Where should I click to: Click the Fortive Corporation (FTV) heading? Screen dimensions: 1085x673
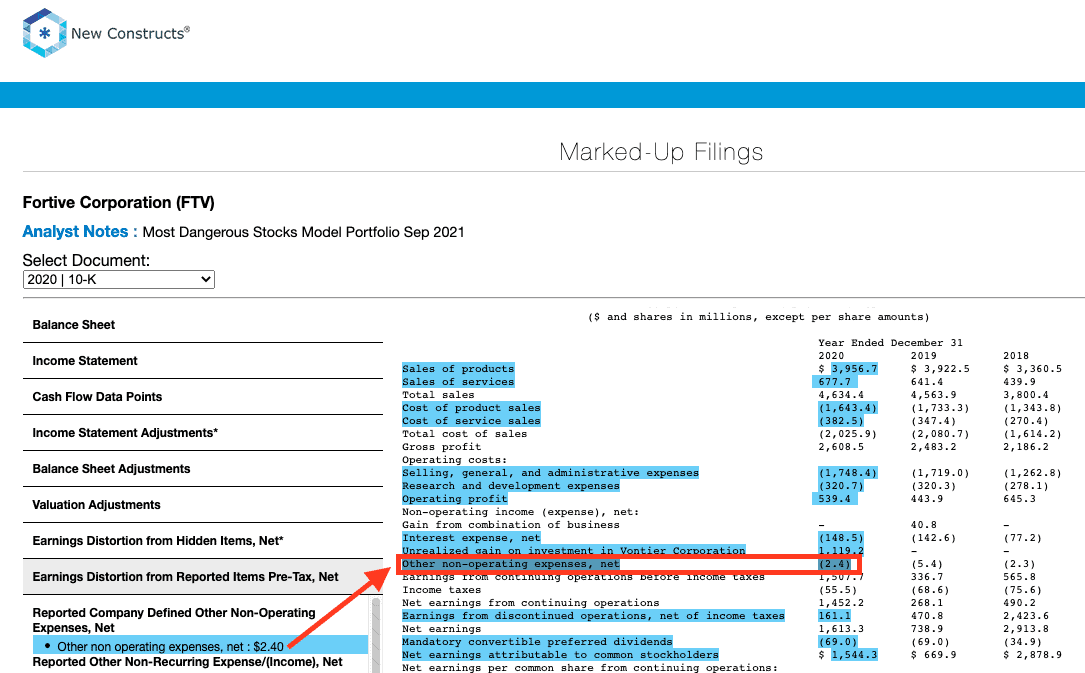tap(118, 203)
